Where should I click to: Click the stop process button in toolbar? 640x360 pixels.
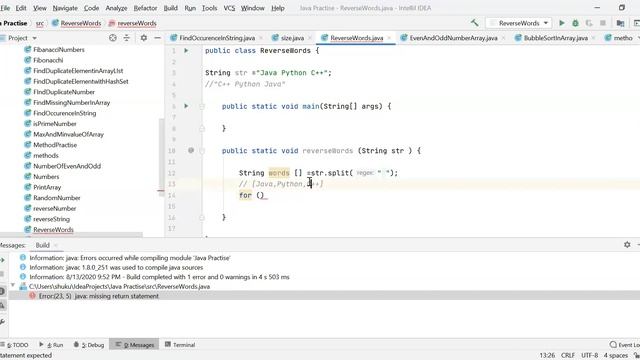603,23
